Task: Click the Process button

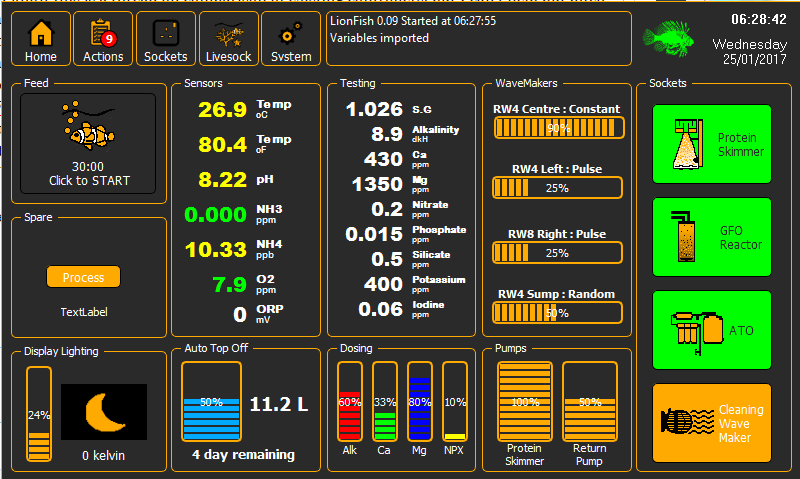Action: pos(83,277)
